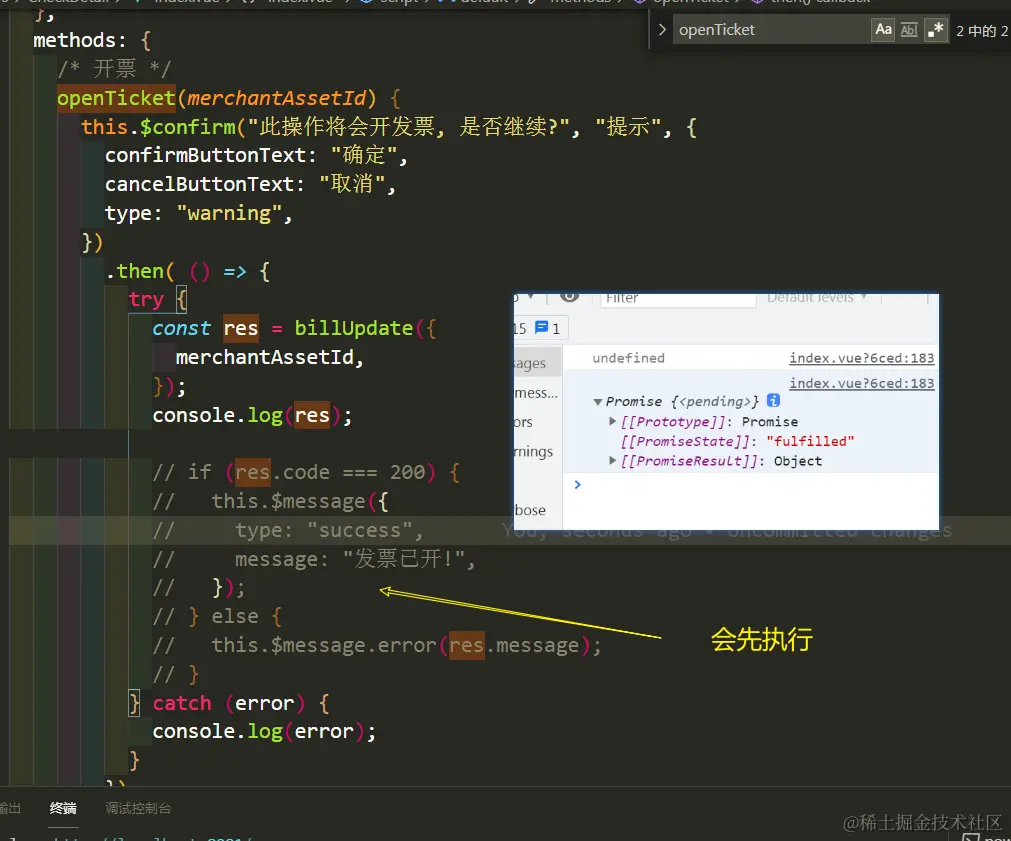Screen dimensions: 1011x841
Task: Click the [[PromiseState]]: "fulfilled" line
Action: coord(737,441)
